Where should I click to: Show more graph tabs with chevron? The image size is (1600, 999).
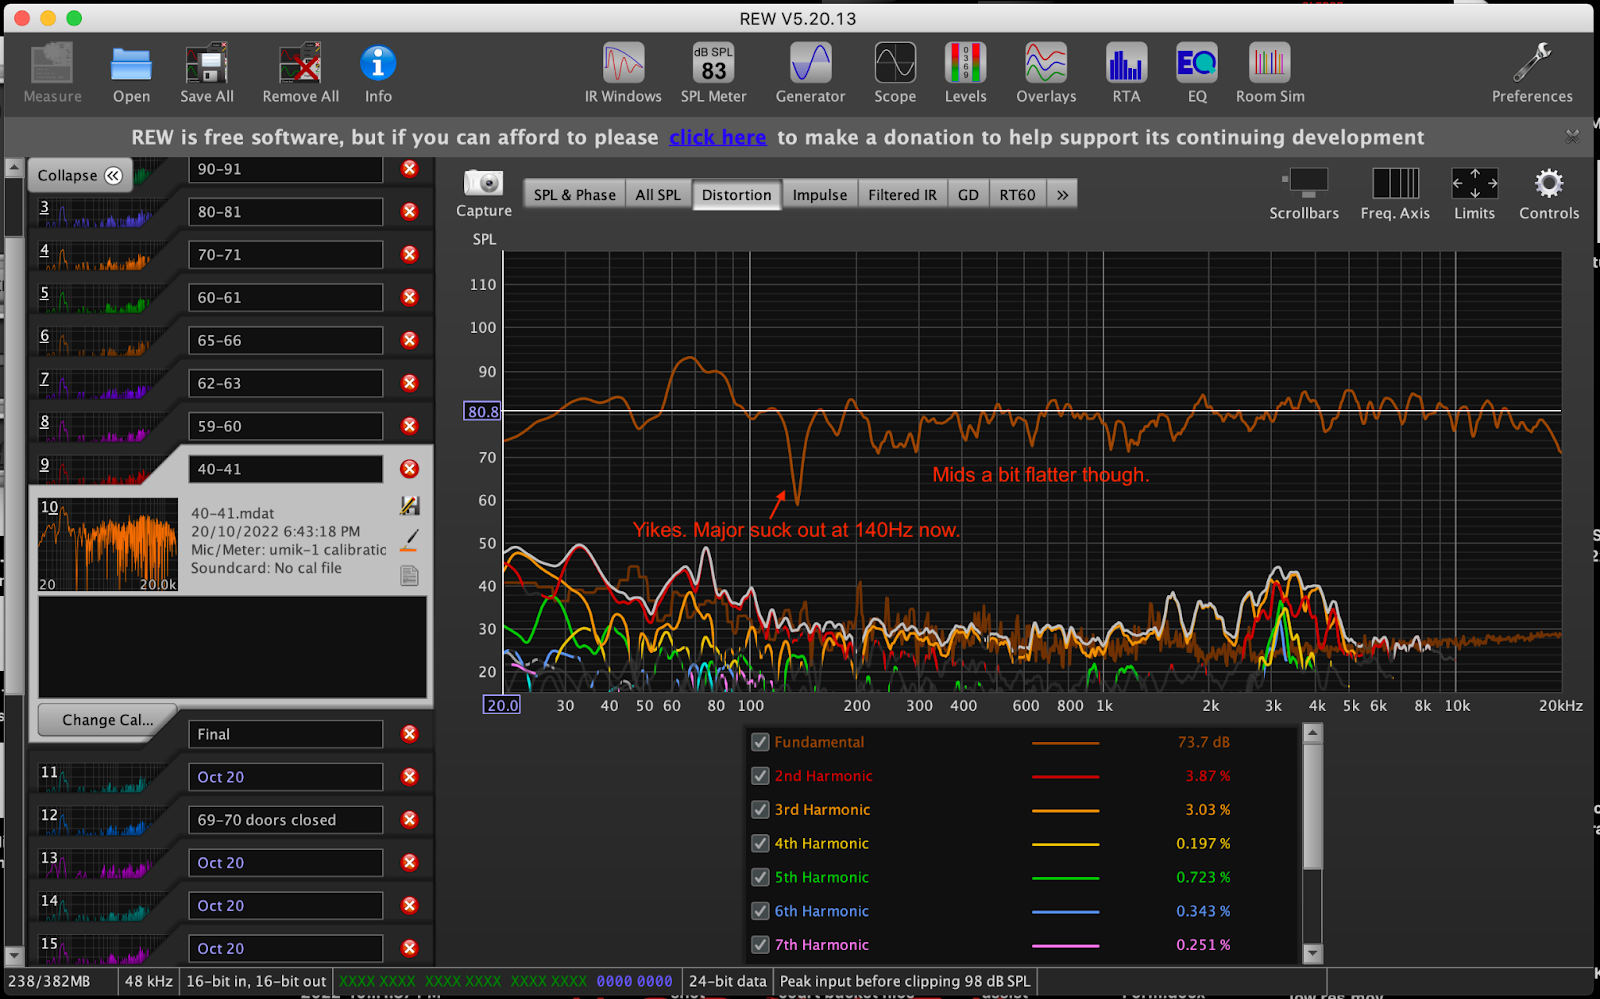pos(1062,195)
